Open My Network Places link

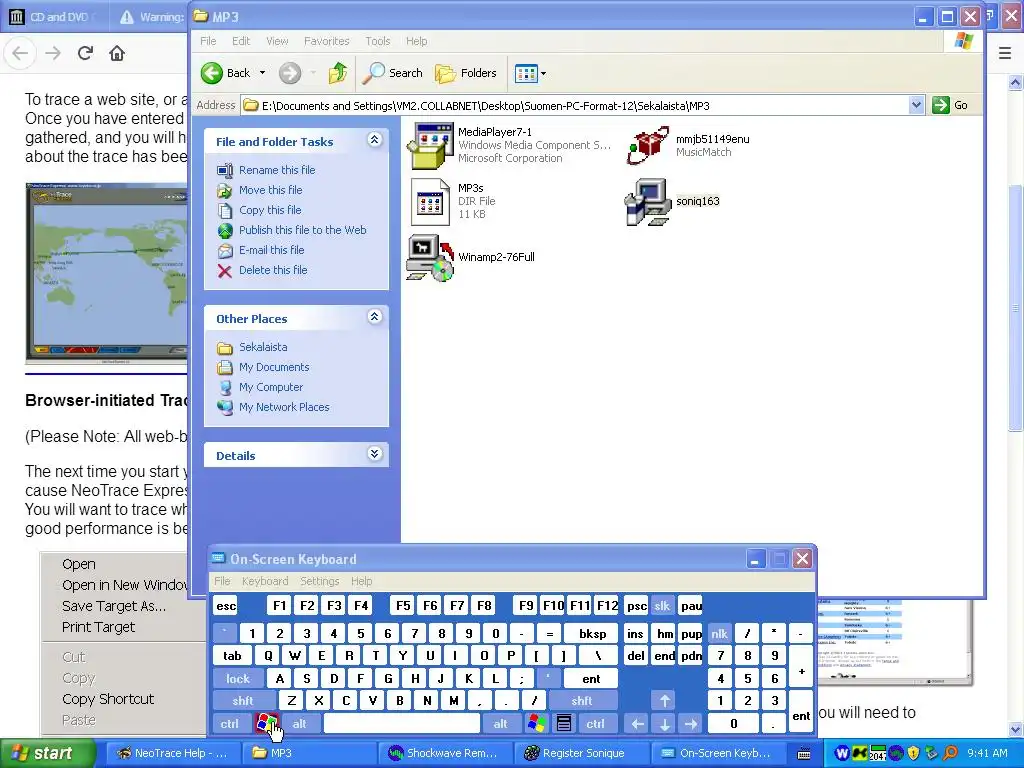point(284,408)
